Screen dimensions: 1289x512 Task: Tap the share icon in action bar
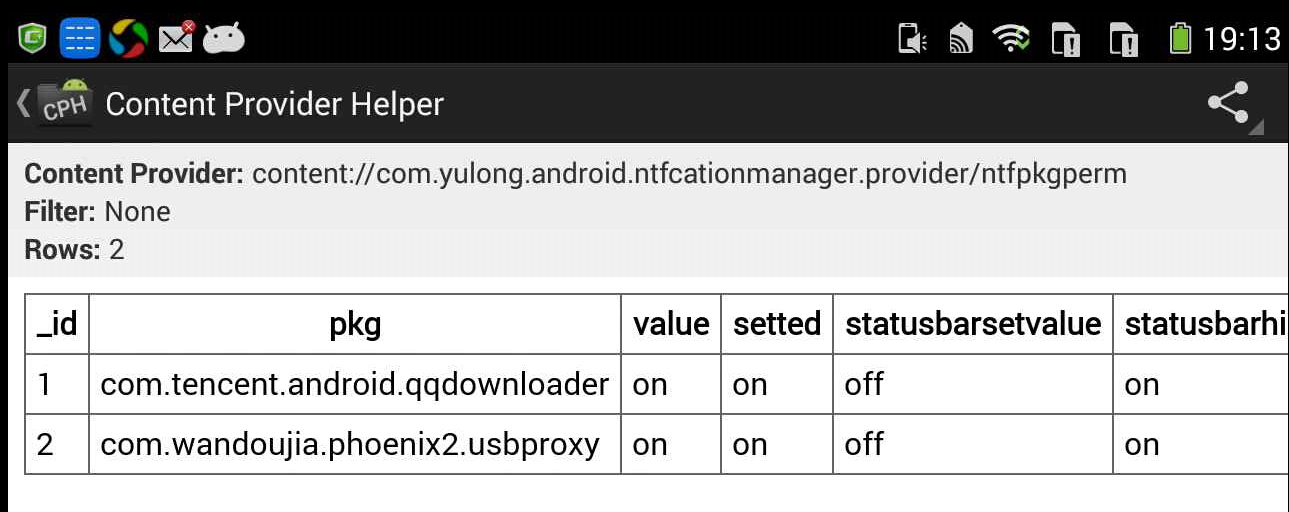[x=1229, y=102]
